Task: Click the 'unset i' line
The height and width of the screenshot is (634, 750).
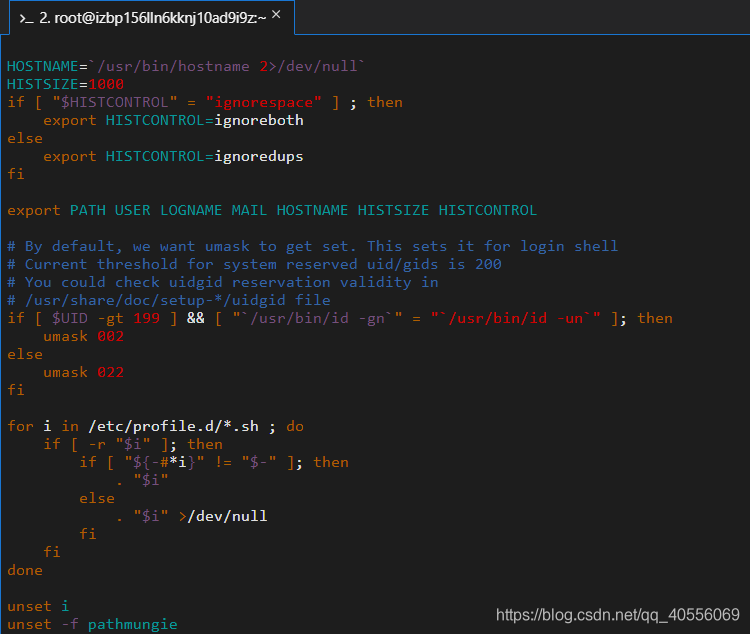Action: point(38,606)
